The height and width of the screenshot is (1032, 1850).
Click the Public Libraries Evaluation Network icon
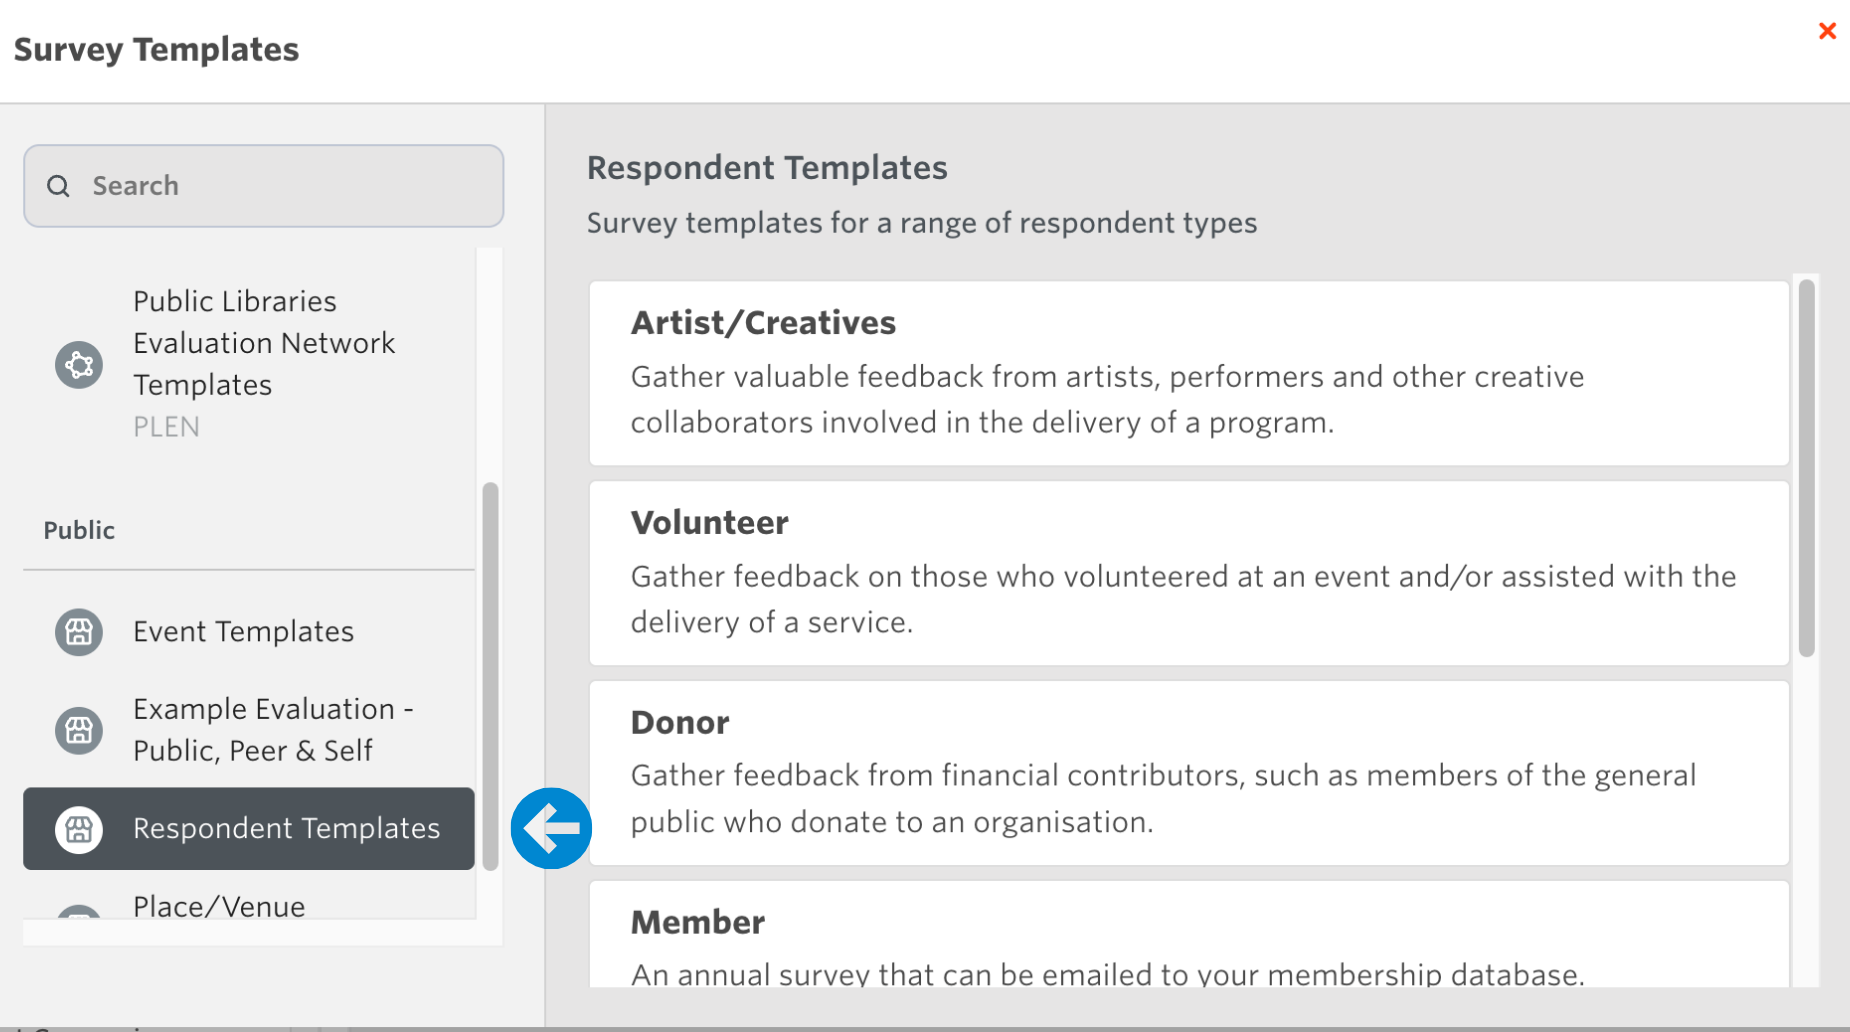(x=79, y=364)
